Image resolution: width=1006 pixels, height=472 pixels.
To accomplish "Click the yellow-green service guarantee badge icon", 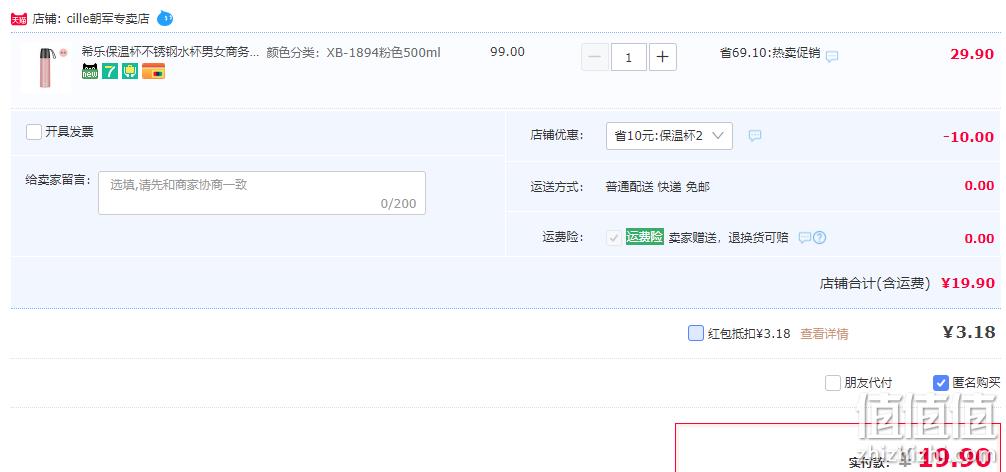I will pos(130,71).
